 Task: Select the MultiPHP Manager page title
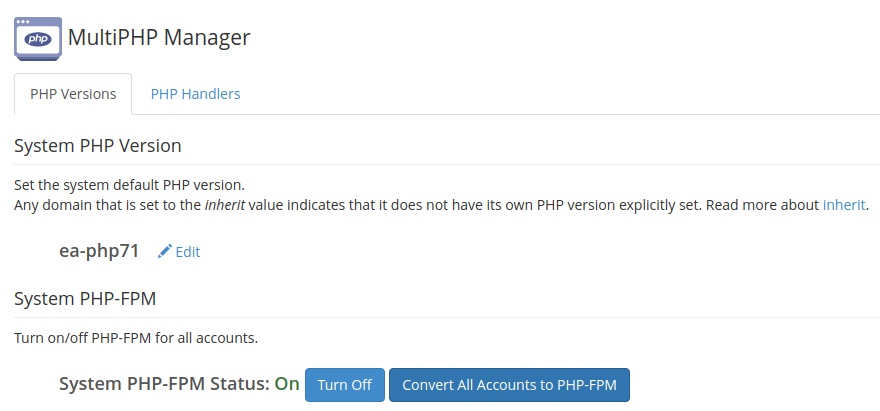click(159, 38)
